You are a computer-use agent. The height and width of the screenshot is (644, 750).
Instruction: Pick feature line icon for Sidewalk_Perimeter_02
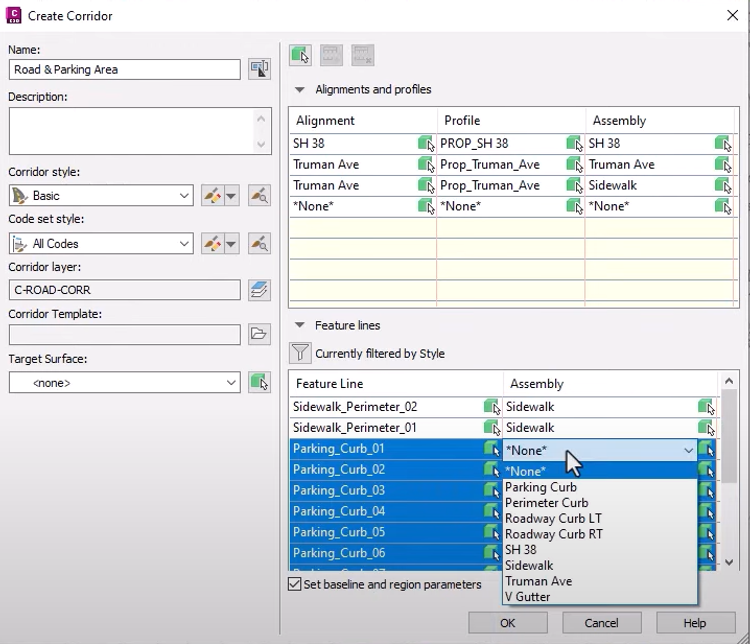click(x=492, y=407)
